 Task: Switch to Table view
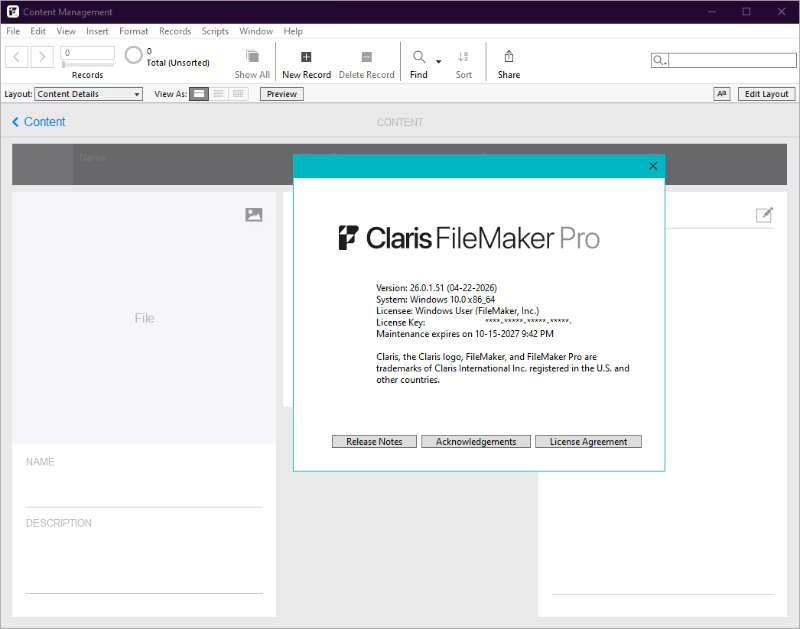tap(238, 94)
